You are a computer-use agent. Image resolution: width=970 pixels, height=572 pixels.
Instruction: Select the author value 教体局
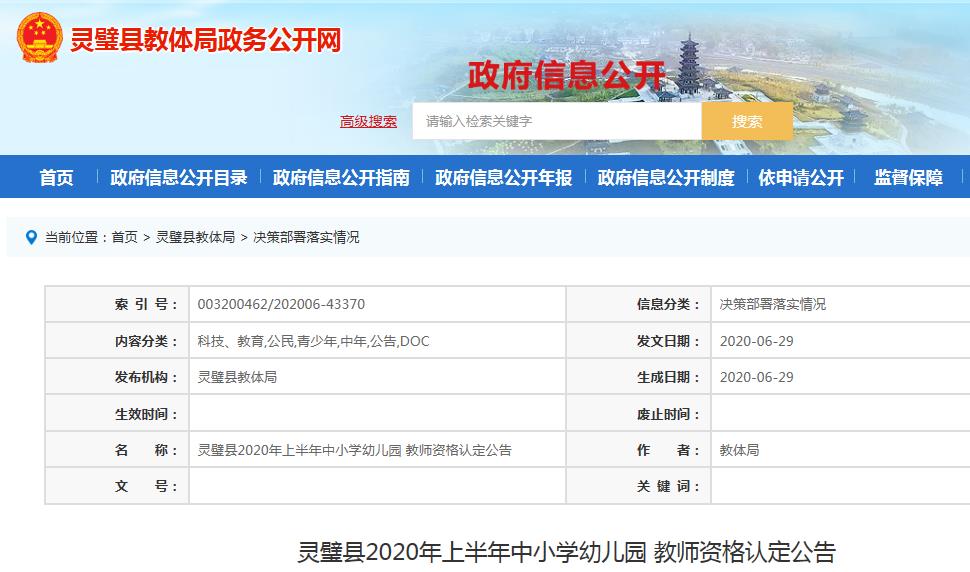(739, 450)
